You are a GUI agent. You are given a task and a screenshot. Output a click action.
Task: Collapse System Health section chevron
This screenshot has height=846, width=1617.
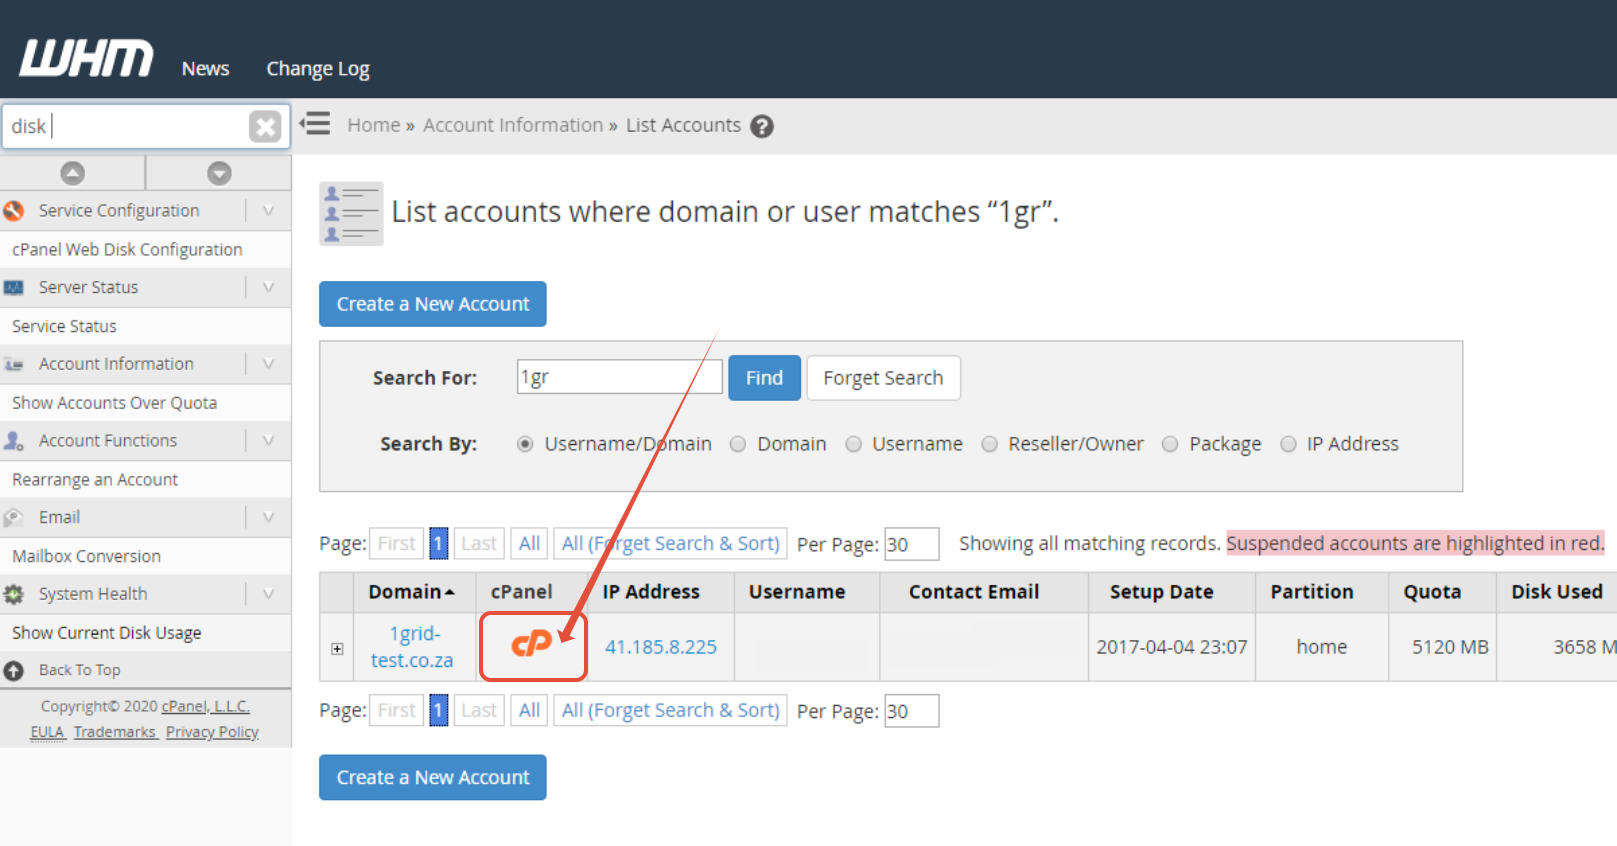point(268,594)
